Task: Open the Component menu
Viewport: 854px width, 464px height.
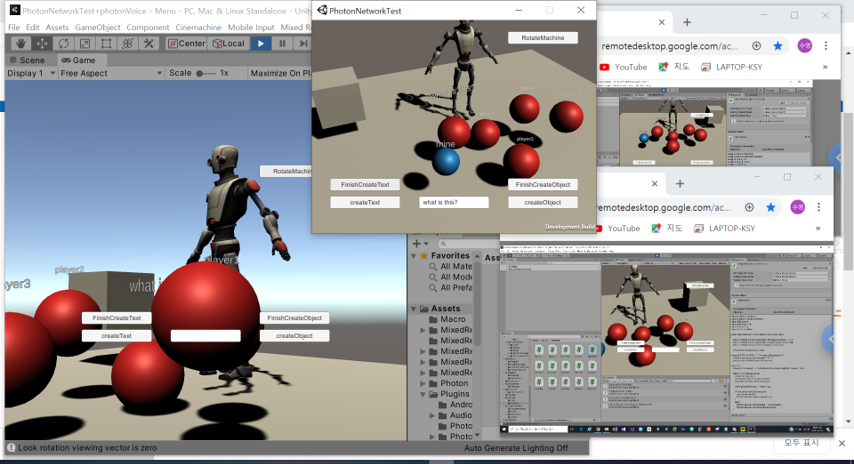Action: coord(148,27)
